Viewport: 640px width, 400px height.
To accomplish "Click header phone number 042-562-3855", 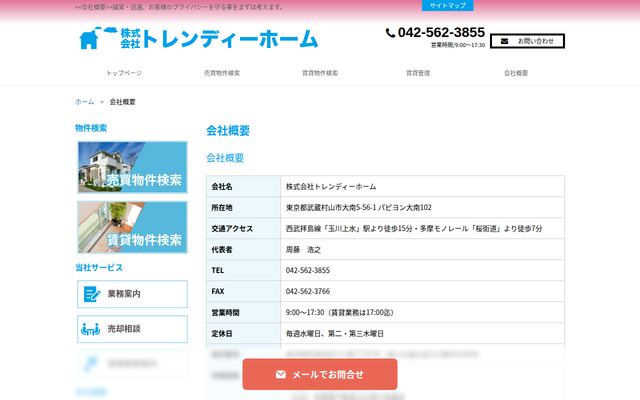I will [x=441, y=32].
